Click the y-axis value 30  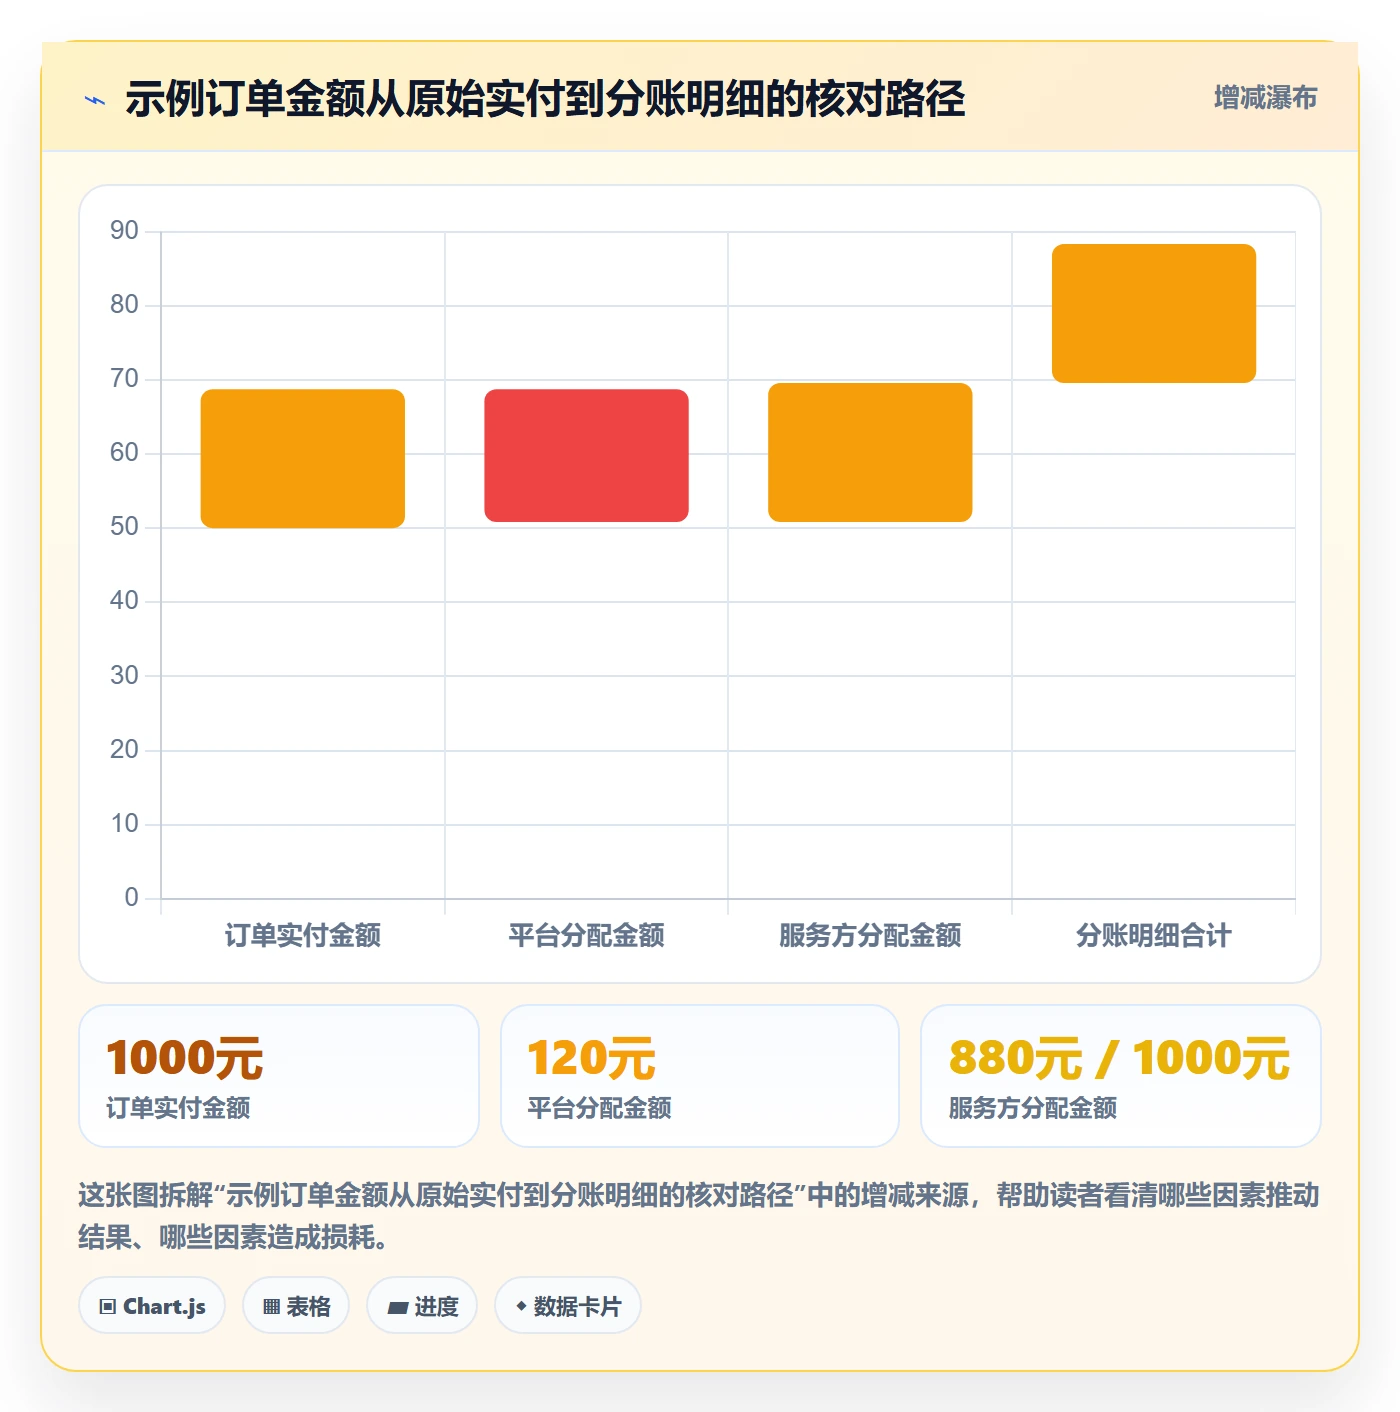tap(124, 676)
